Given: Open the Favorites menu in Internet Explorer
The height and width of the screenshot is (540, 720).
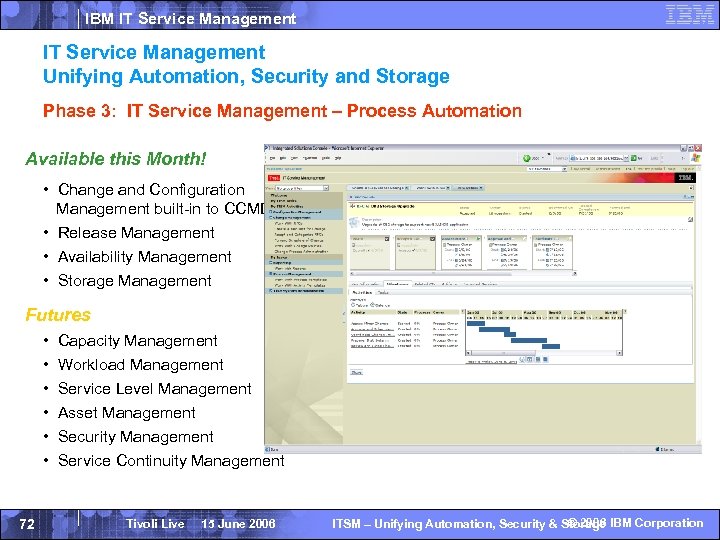Looking at the screenshot, I should (310, 158).
